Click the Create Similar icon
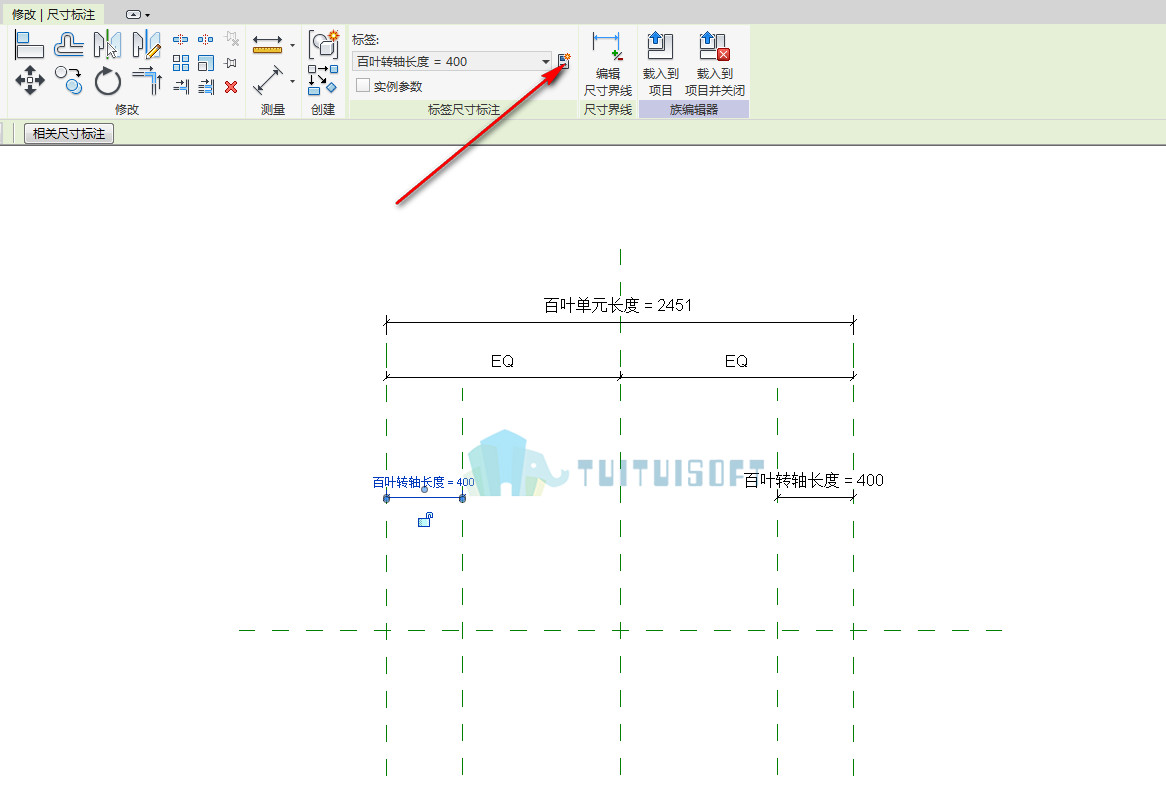This screenshot has width=1166, height=785. (x=323, y=80)
